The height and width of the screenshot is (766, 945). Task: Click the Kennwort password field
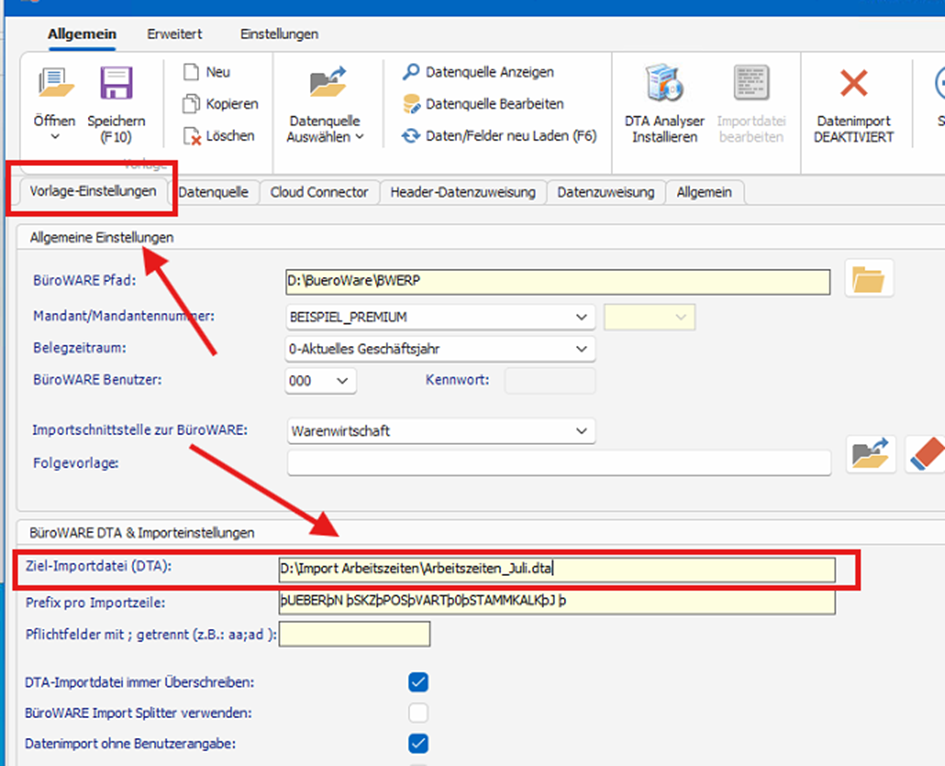550,381
